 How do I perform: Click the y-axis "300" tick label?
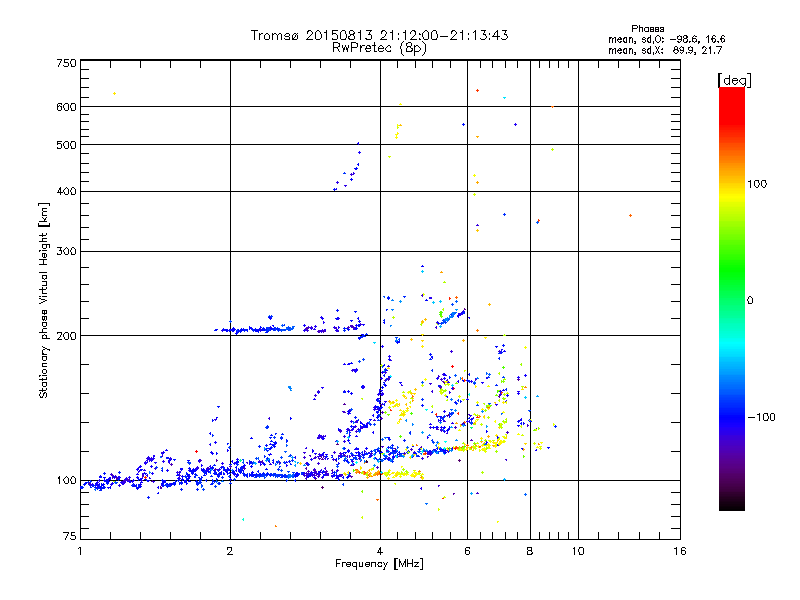point(66,251)
